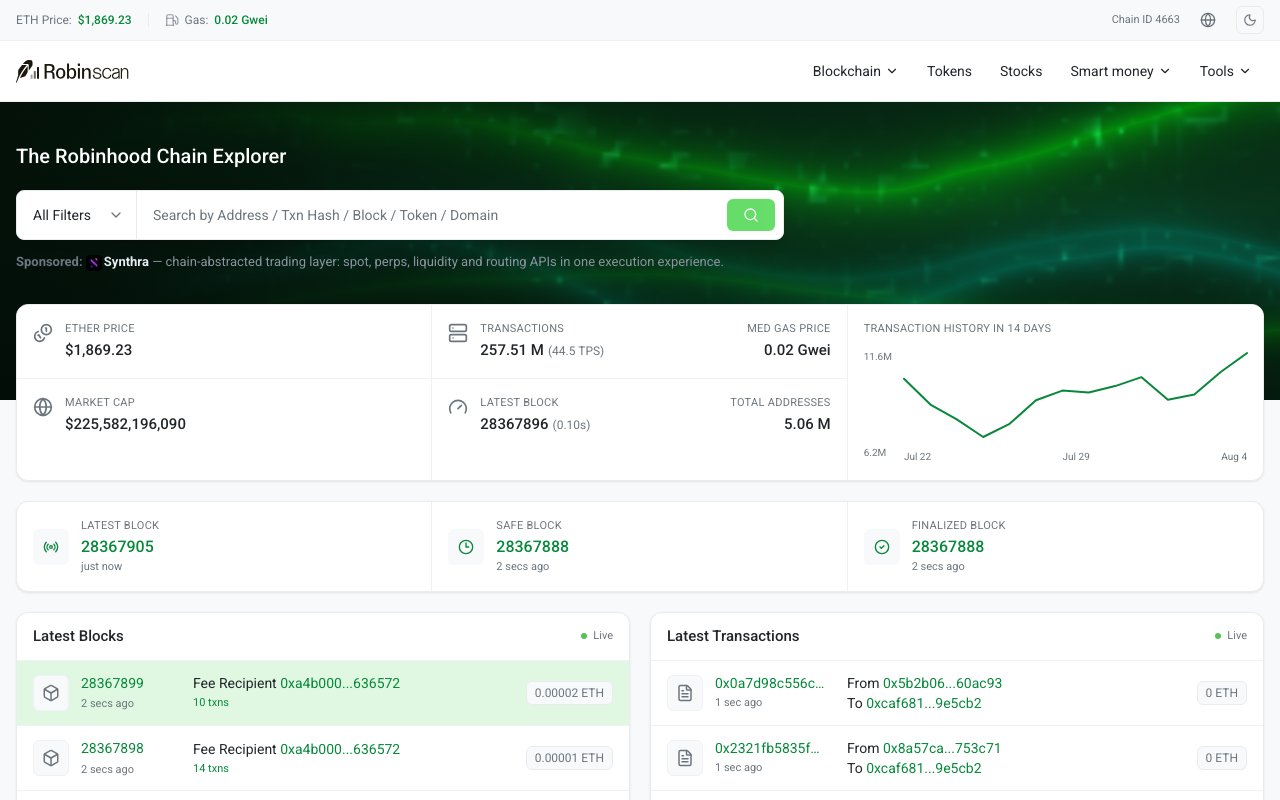Click the gas pump icon
Image resolution: width=1280 pixels, height=800 pixels.
click(x=172, y=20)
